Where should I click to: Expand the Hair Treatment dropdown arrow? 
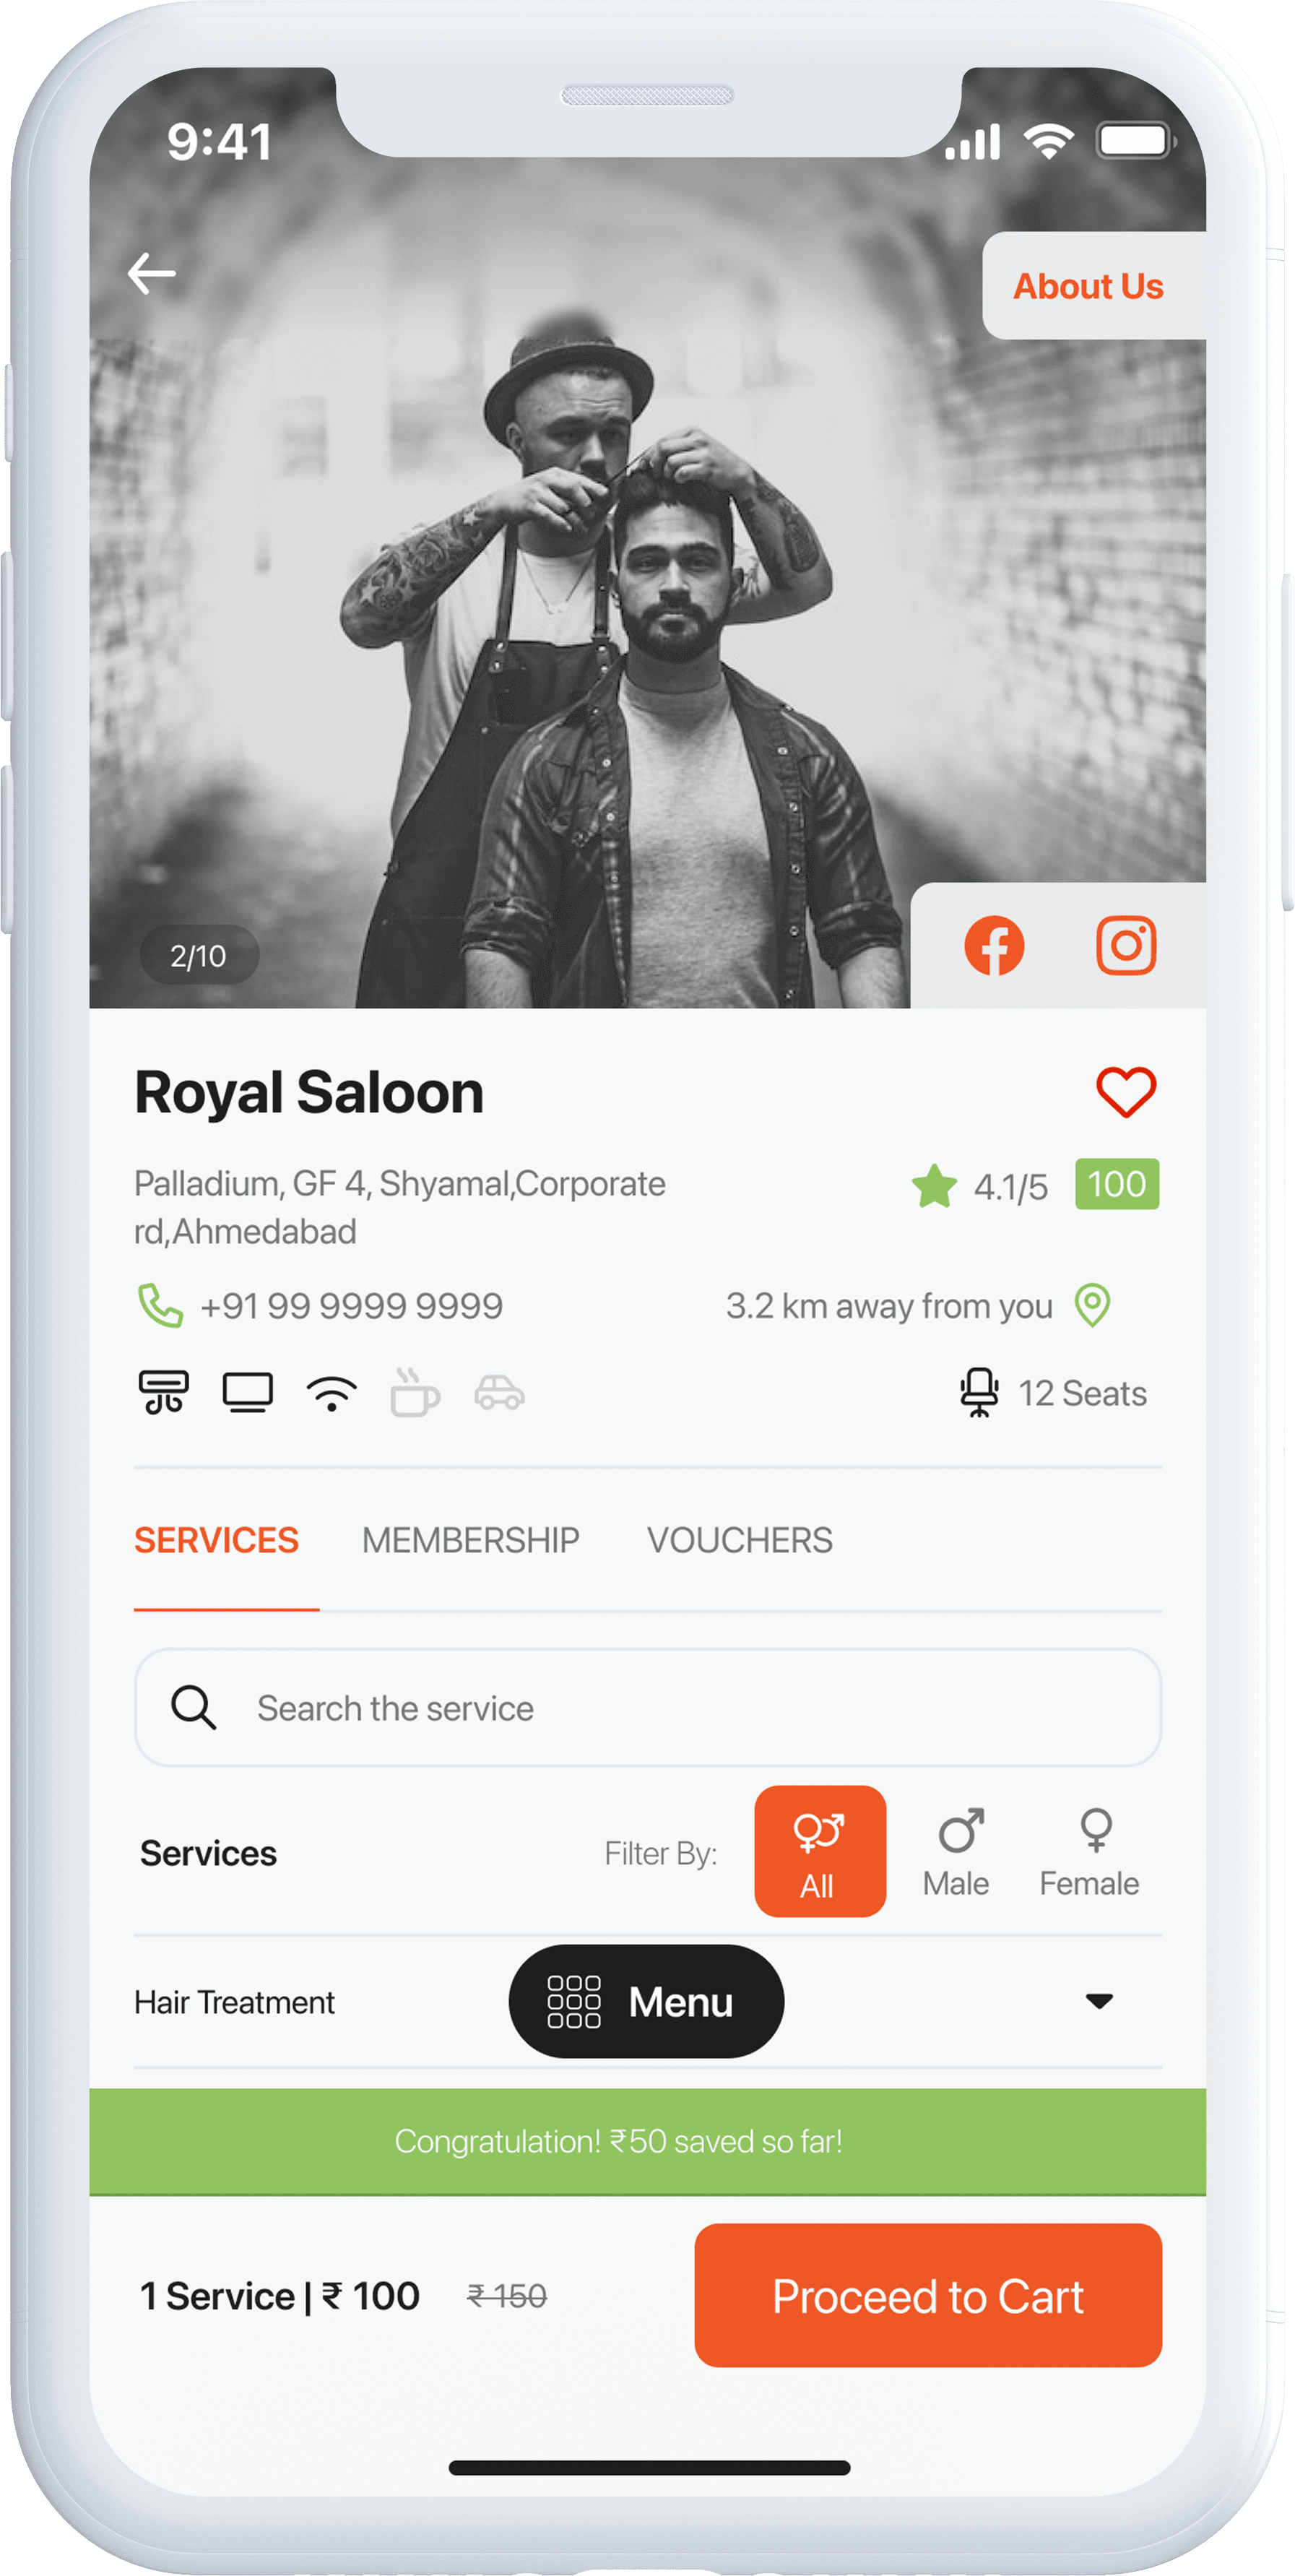[x=1099, y=2001]
